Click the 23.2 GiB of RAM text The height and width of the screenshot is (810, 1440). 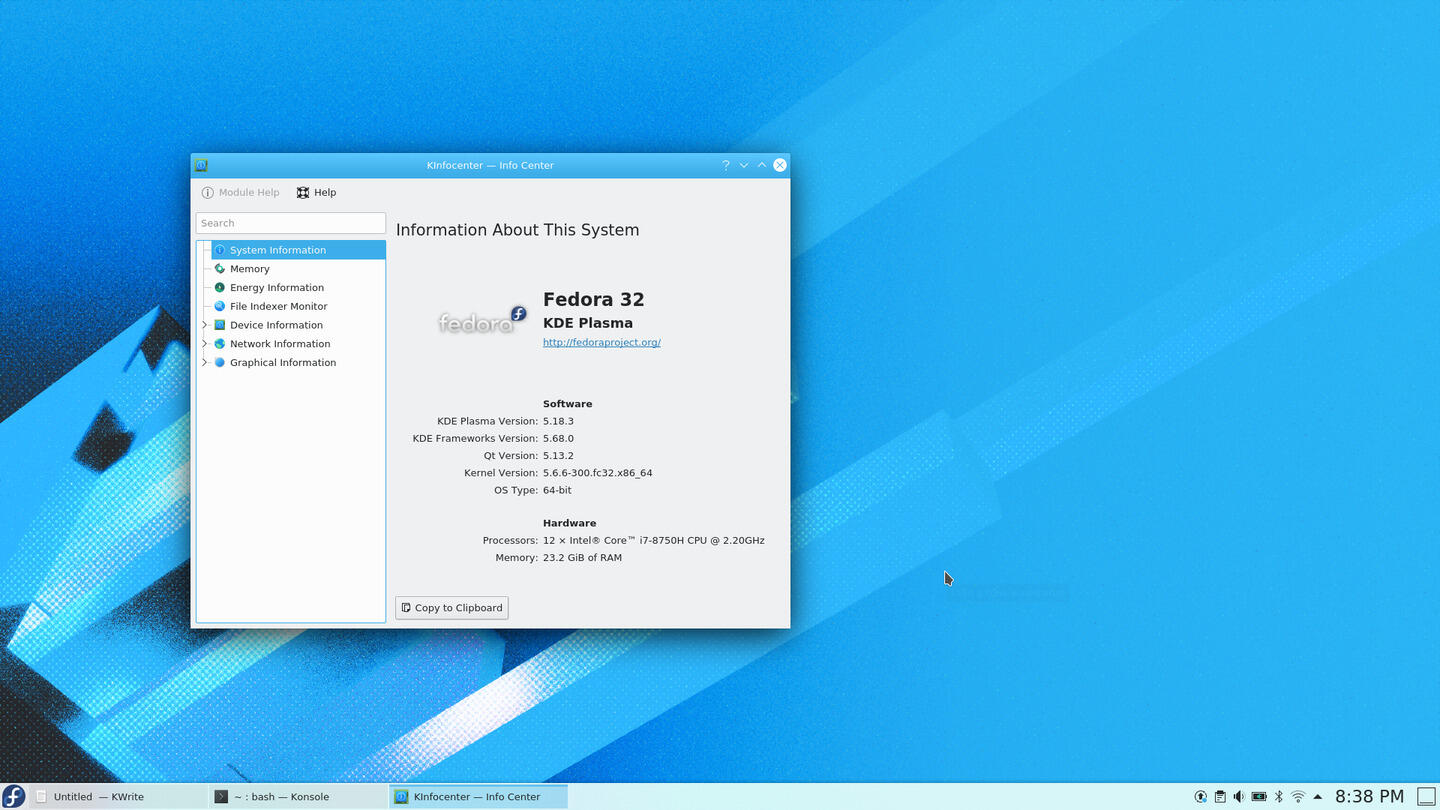(582, 558)
